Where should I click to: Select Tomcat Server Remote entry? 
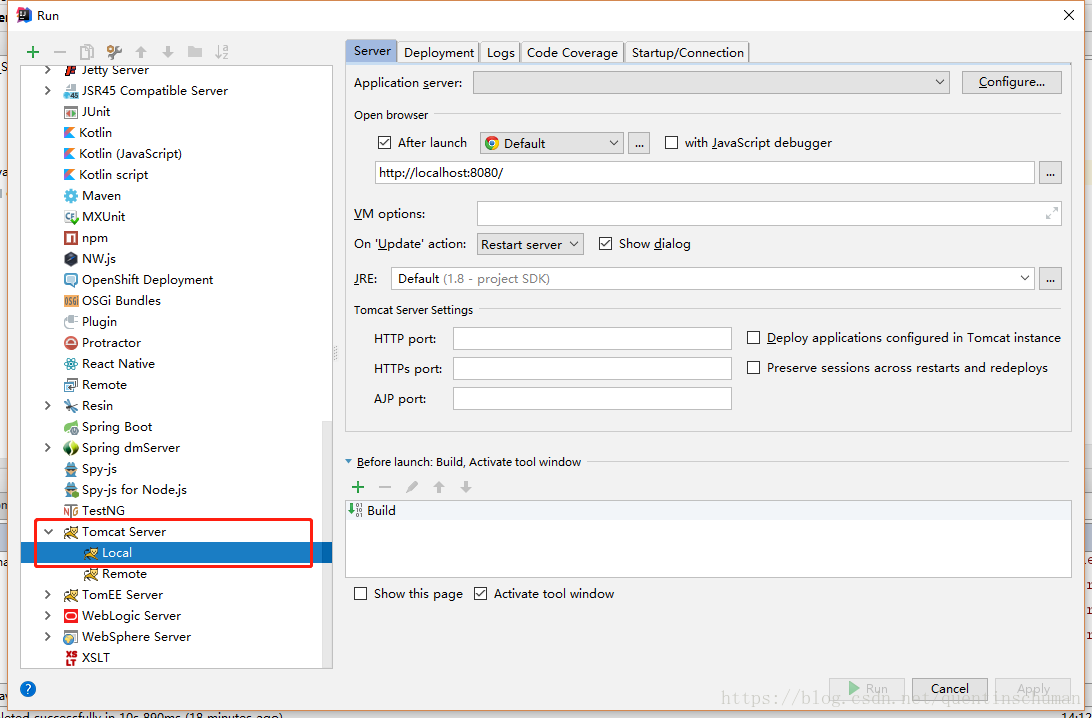tap(124, 574)
